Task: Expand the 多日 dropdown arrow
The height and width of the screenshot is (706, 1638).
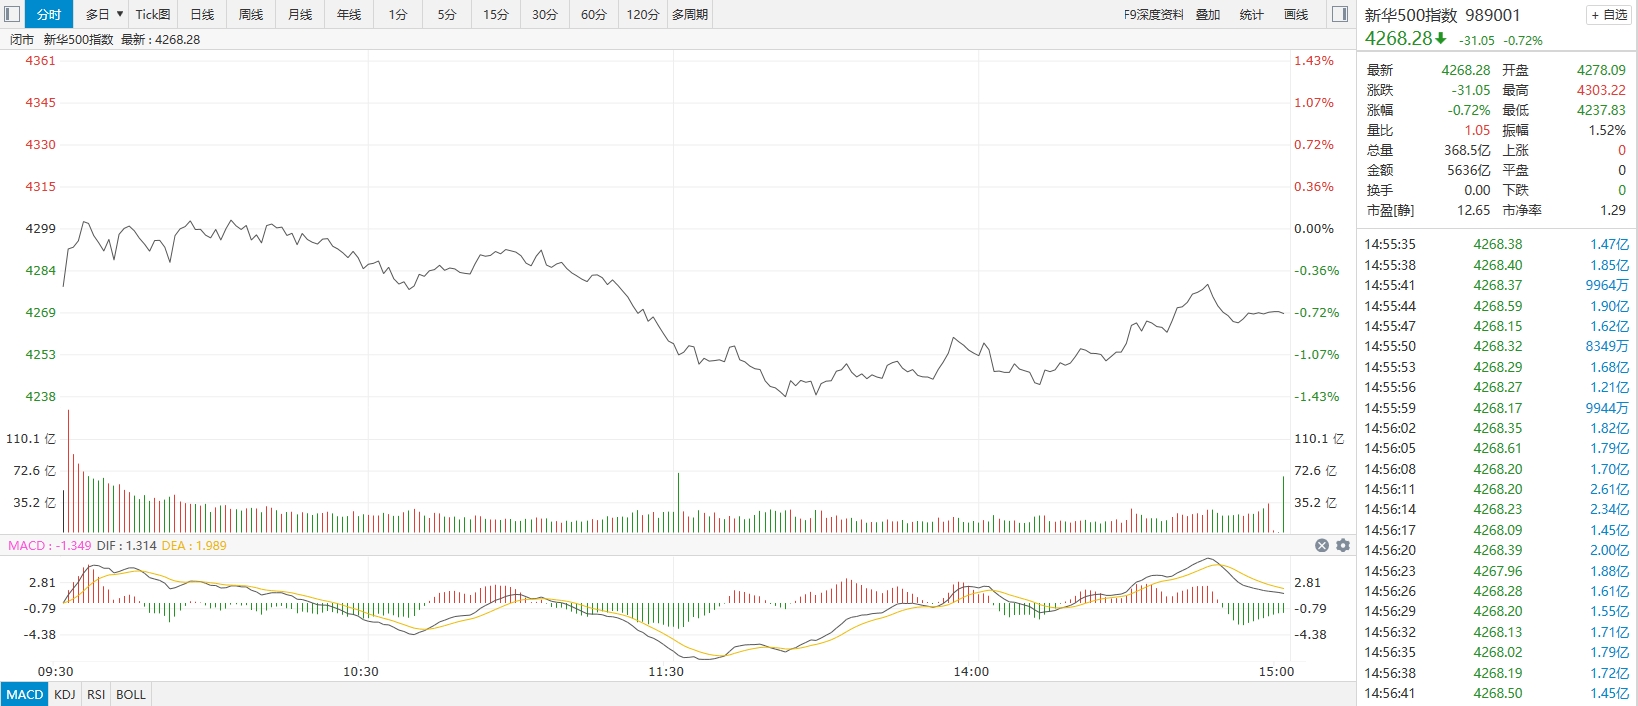Action: (x=120, y=14)
